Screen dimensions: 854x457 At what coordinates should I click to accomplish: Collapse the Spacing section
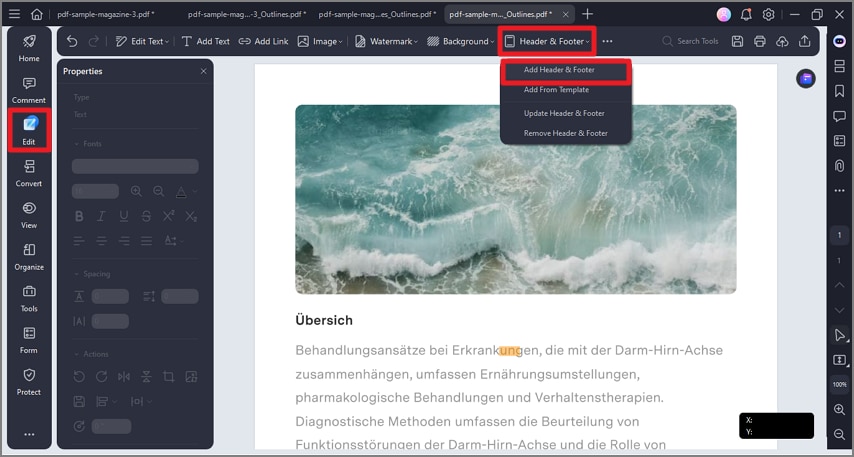pos(77,274)
